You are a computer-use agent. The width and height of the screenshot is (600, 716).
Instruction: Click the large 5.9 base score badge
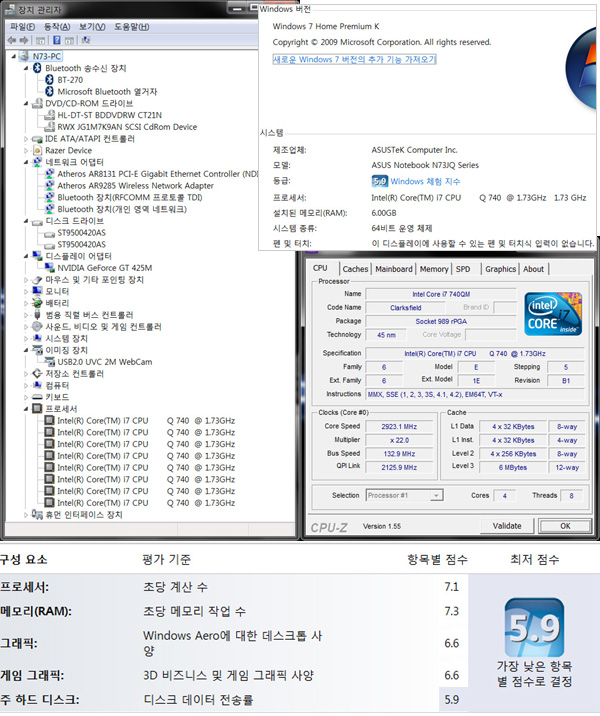coord(534,627)
